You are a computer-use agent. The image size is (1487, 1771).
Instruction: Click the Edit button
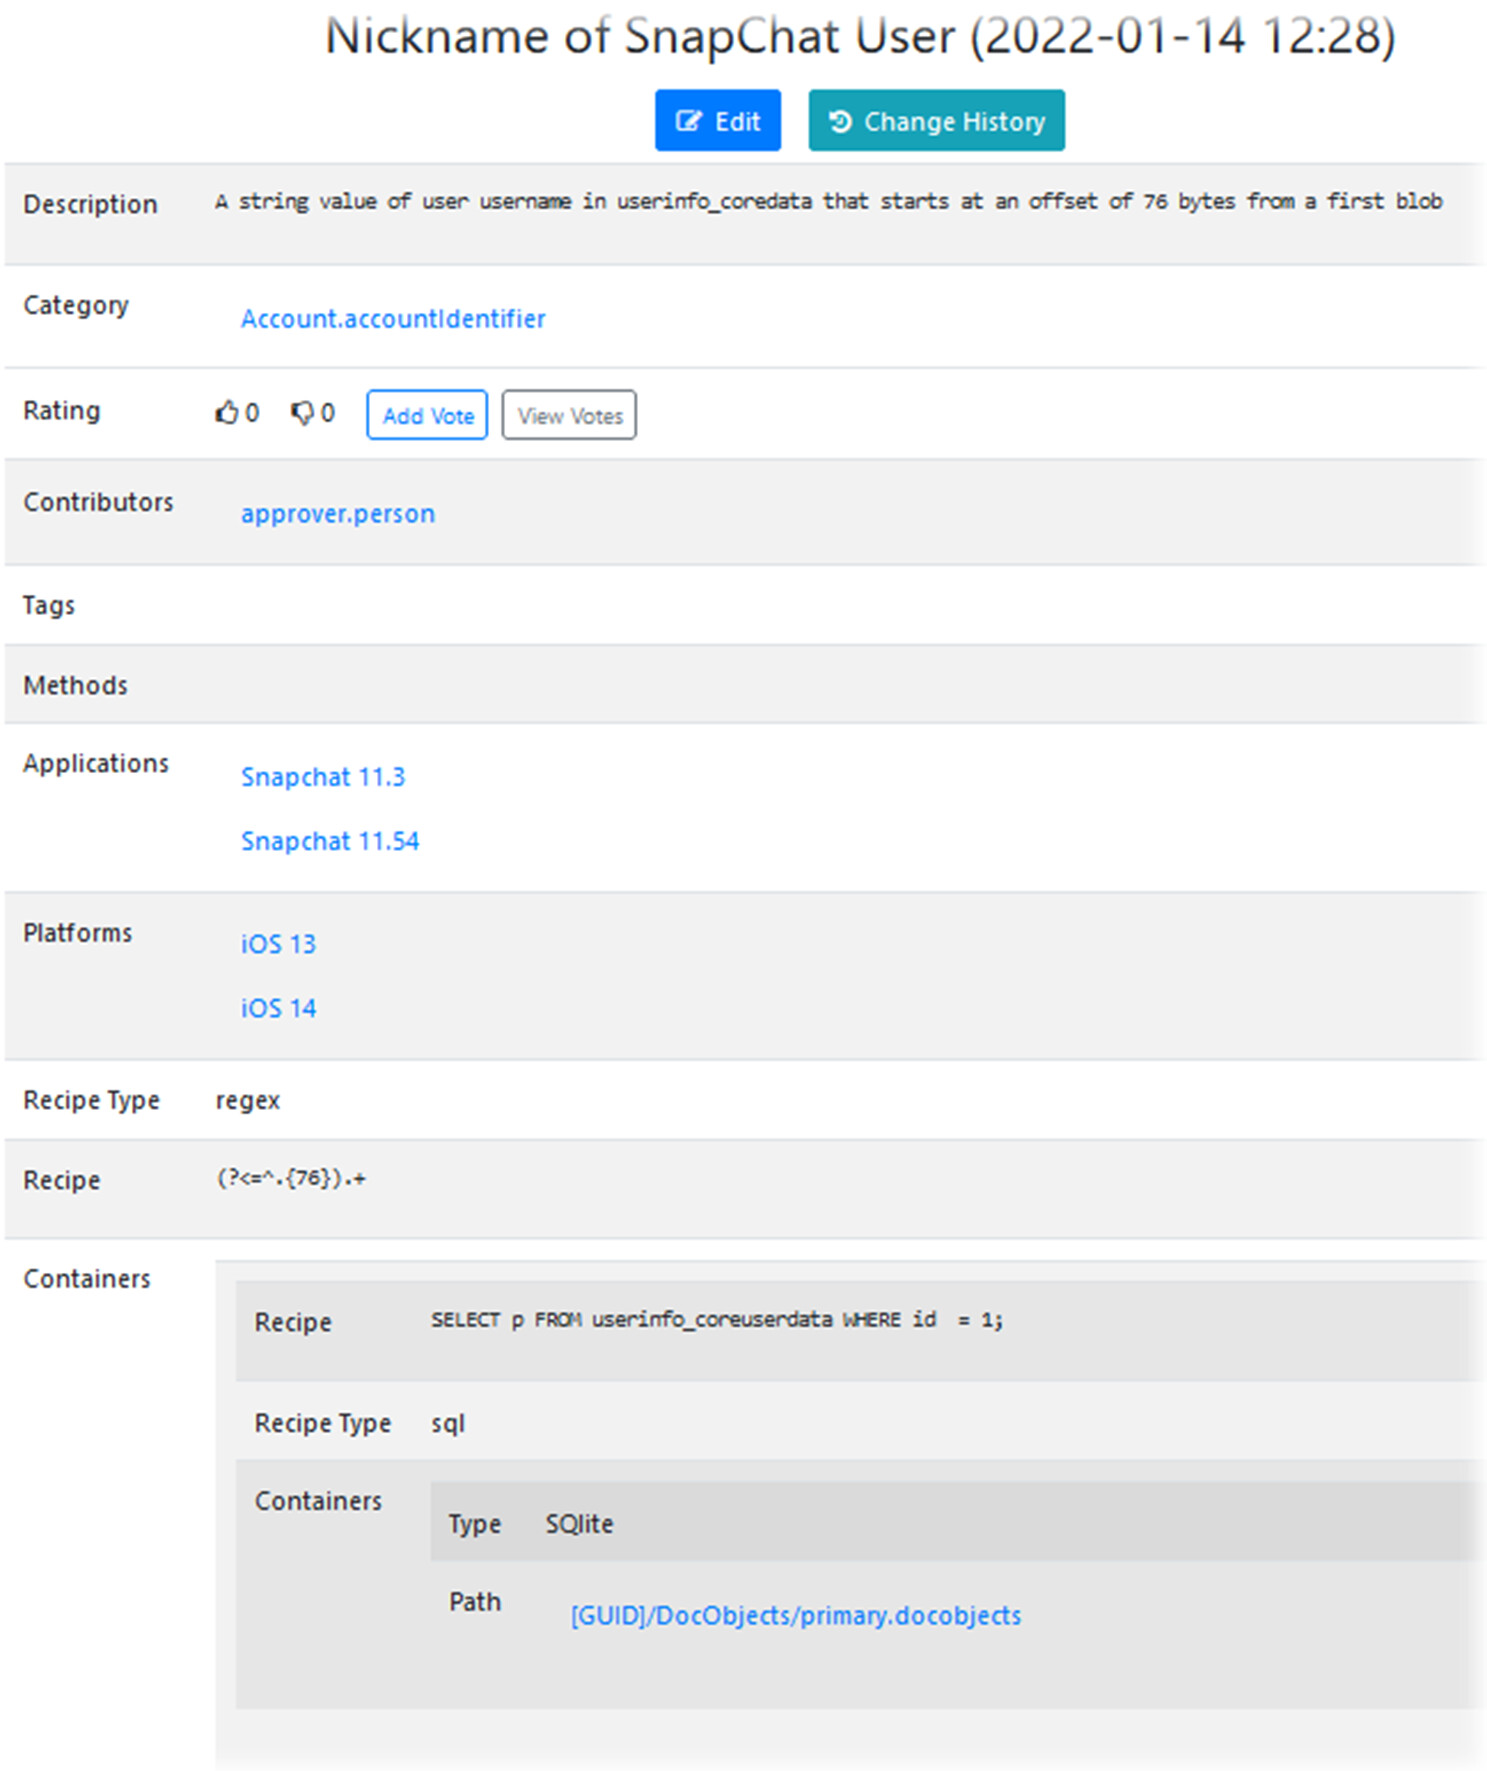tap(717, 121)
